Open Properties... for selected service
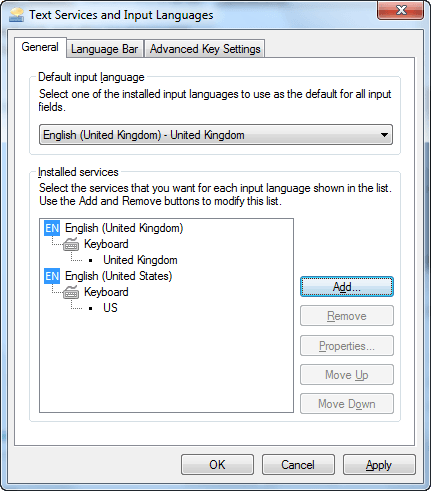Screen dimensions: 431x491 [x=347, y=346]
